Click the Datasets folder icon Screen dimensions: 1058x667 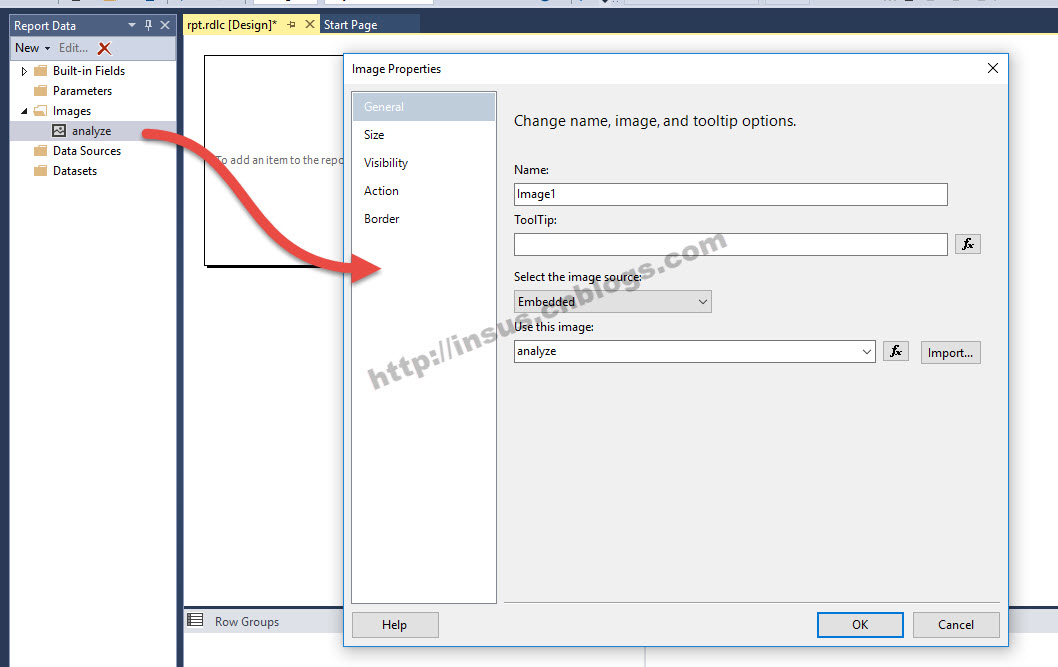(x=40, y=171)
